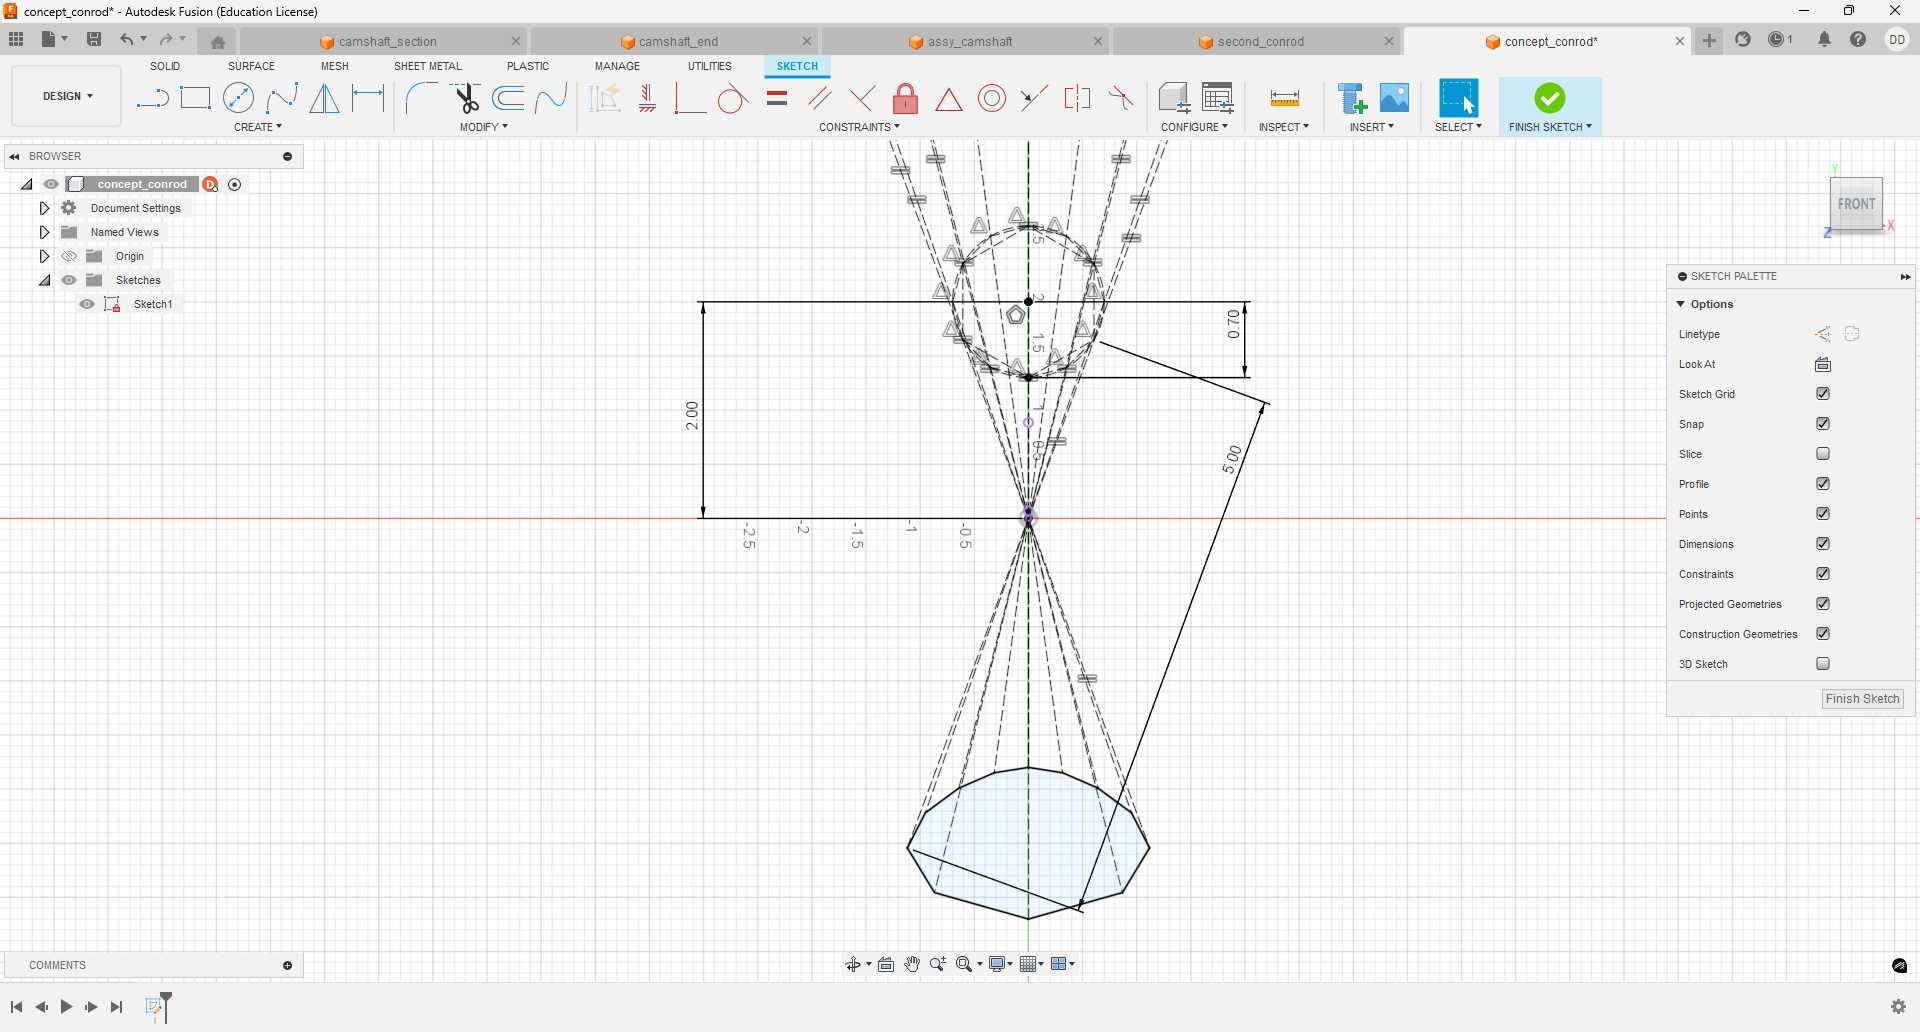
Task: Click the Finish Sketch palette button
Action: click(x=1863, y=699)
